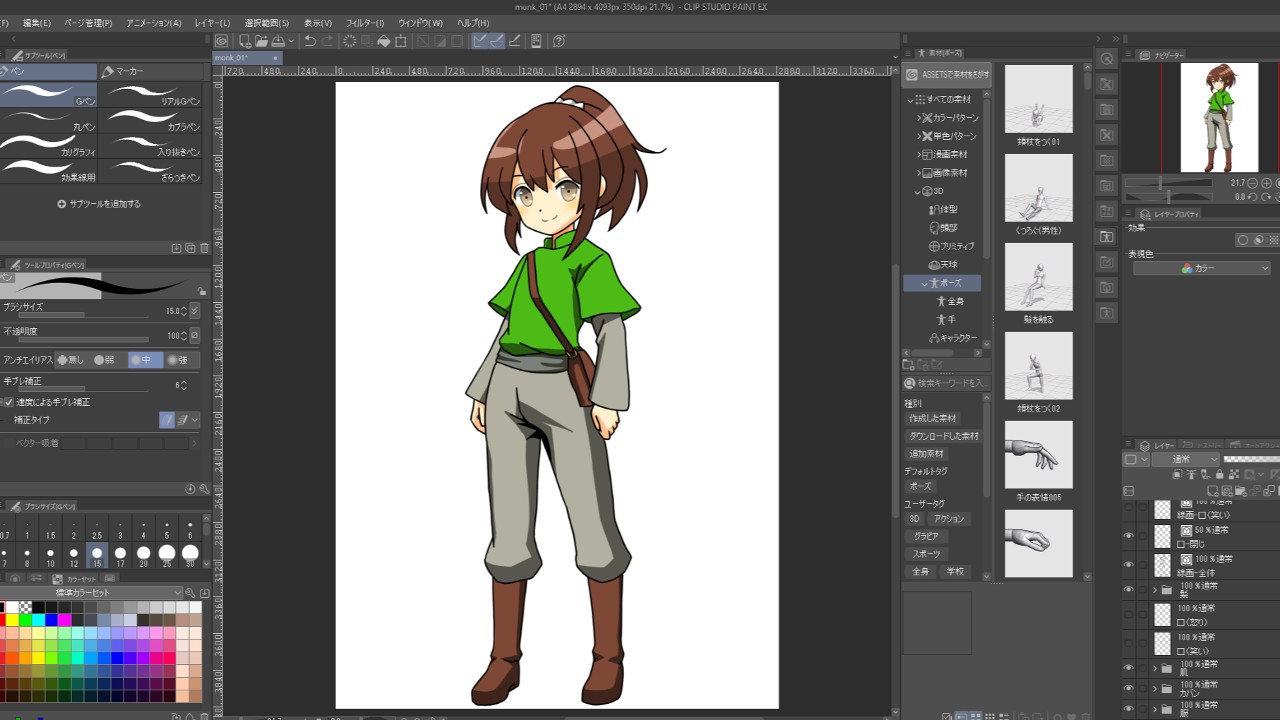Click the 検索キーワード search field
This screenshot has width=1280, height=720.
(x=947, y=383)
